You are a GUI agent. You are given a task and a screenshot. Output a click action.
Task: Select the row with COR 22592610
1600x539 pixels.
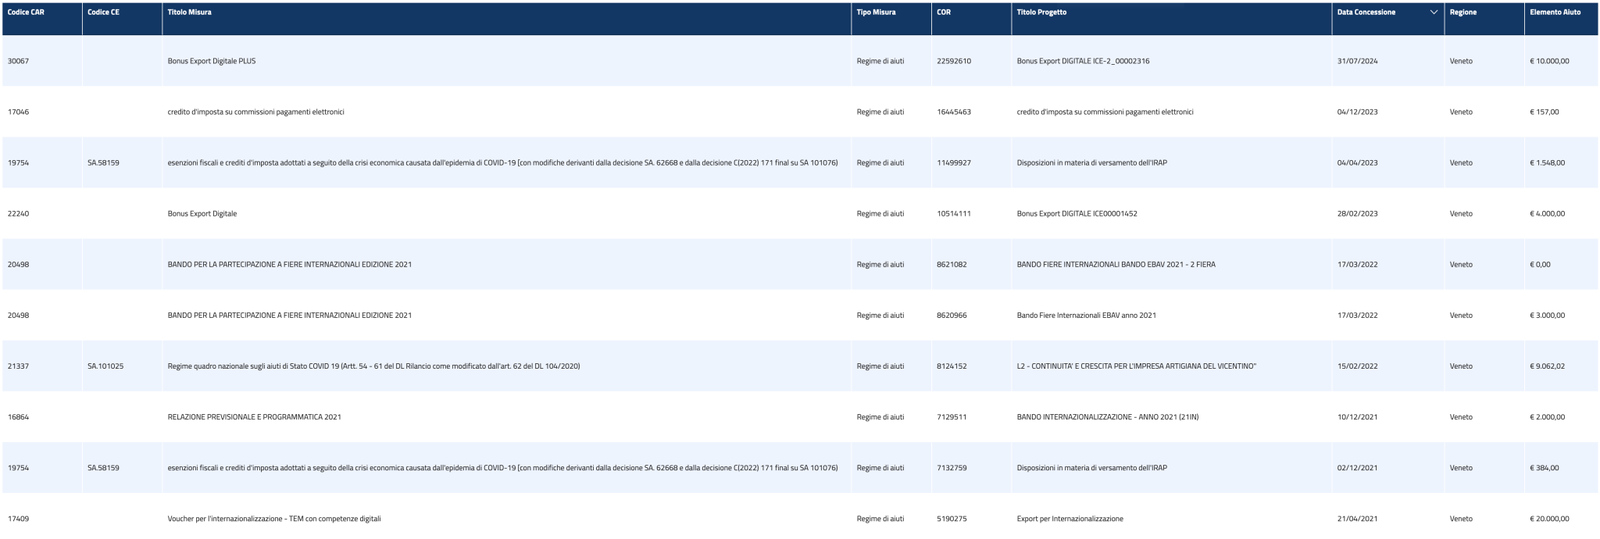point(953,61)
